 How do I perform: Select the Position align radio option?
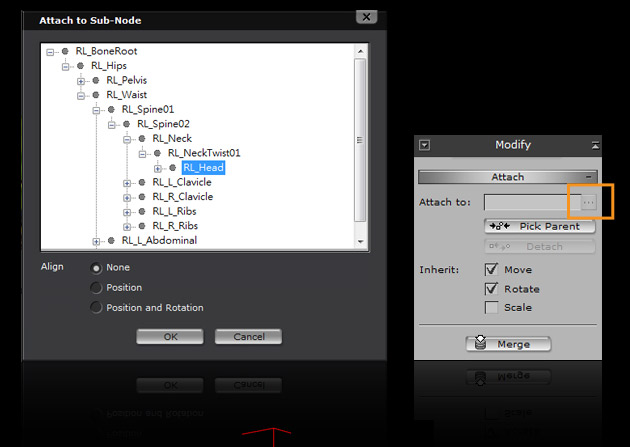(x=96, y=288)
